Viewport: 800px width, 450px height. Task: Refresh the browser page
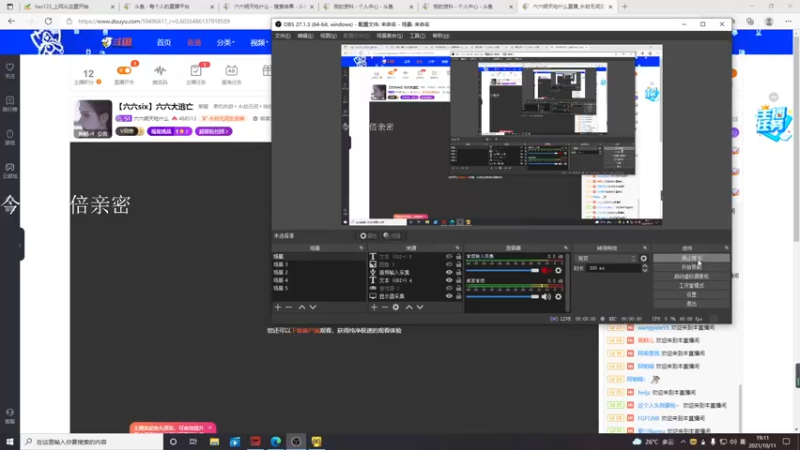pos(48,21)
